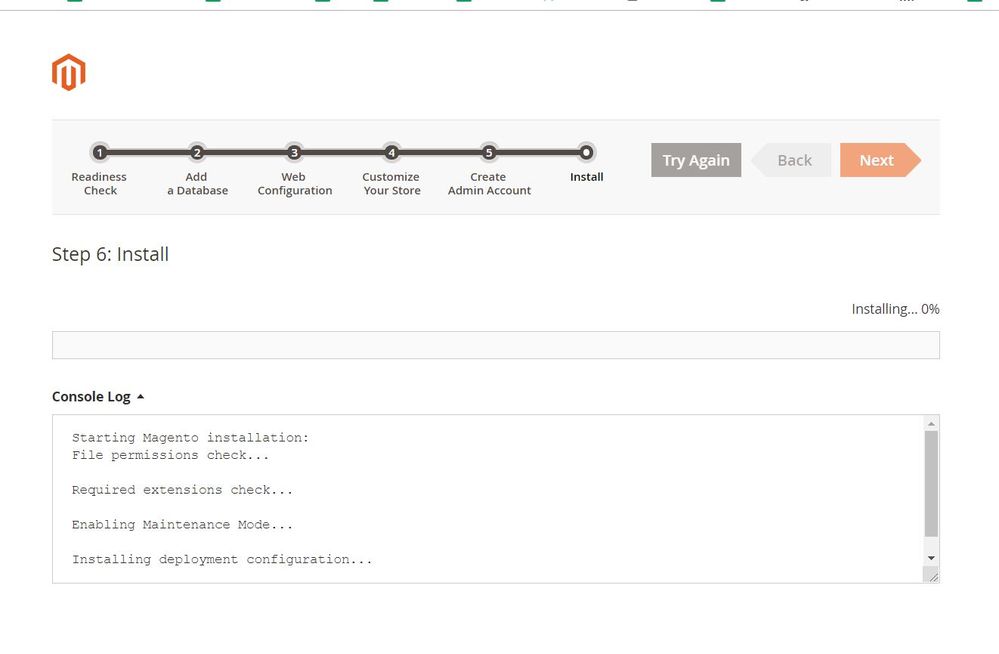This screenshot has height=654, width=999.
Task: Click console log scrollbar down arrow
Action: click(x=932, y=557)
